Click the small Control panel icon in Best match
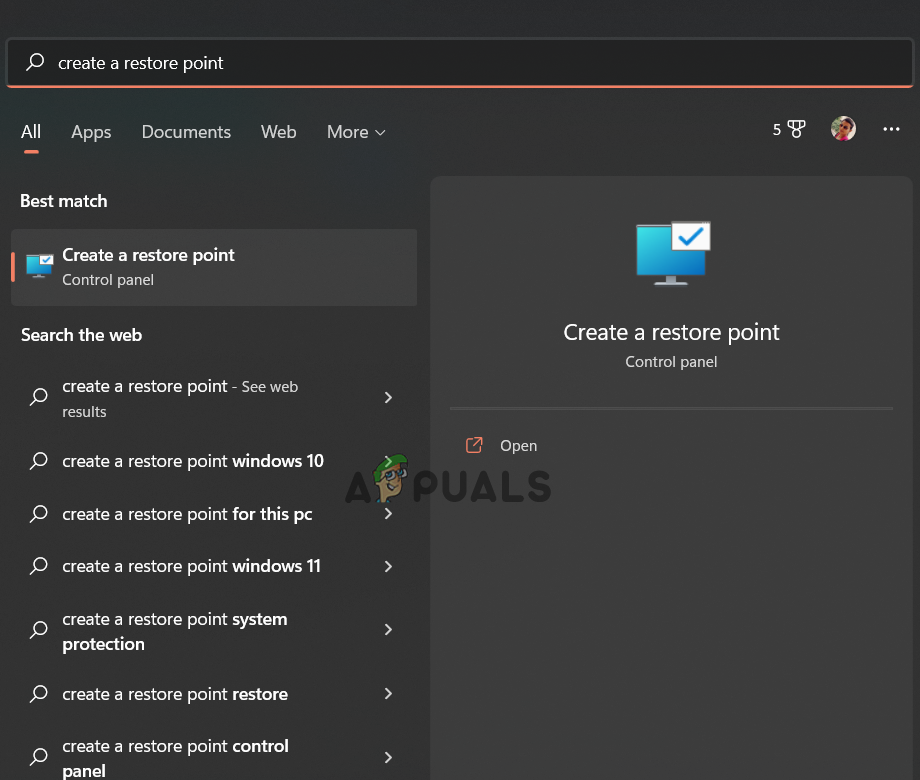920x780 pixels. click(x=40, y=266)
